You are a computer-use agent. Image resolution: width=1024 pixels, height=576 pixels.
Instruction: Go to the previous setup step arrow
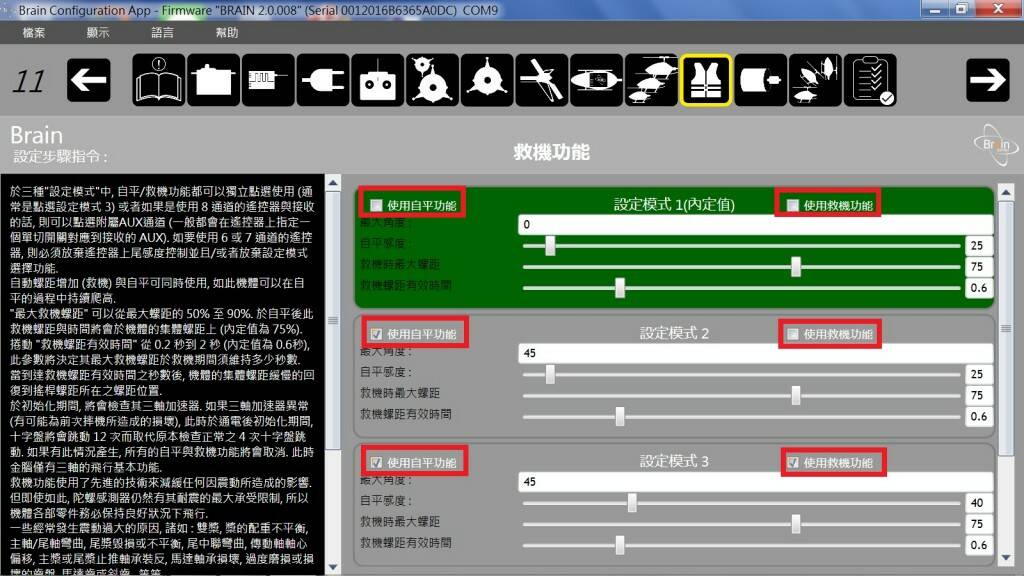tap(88, 80)
